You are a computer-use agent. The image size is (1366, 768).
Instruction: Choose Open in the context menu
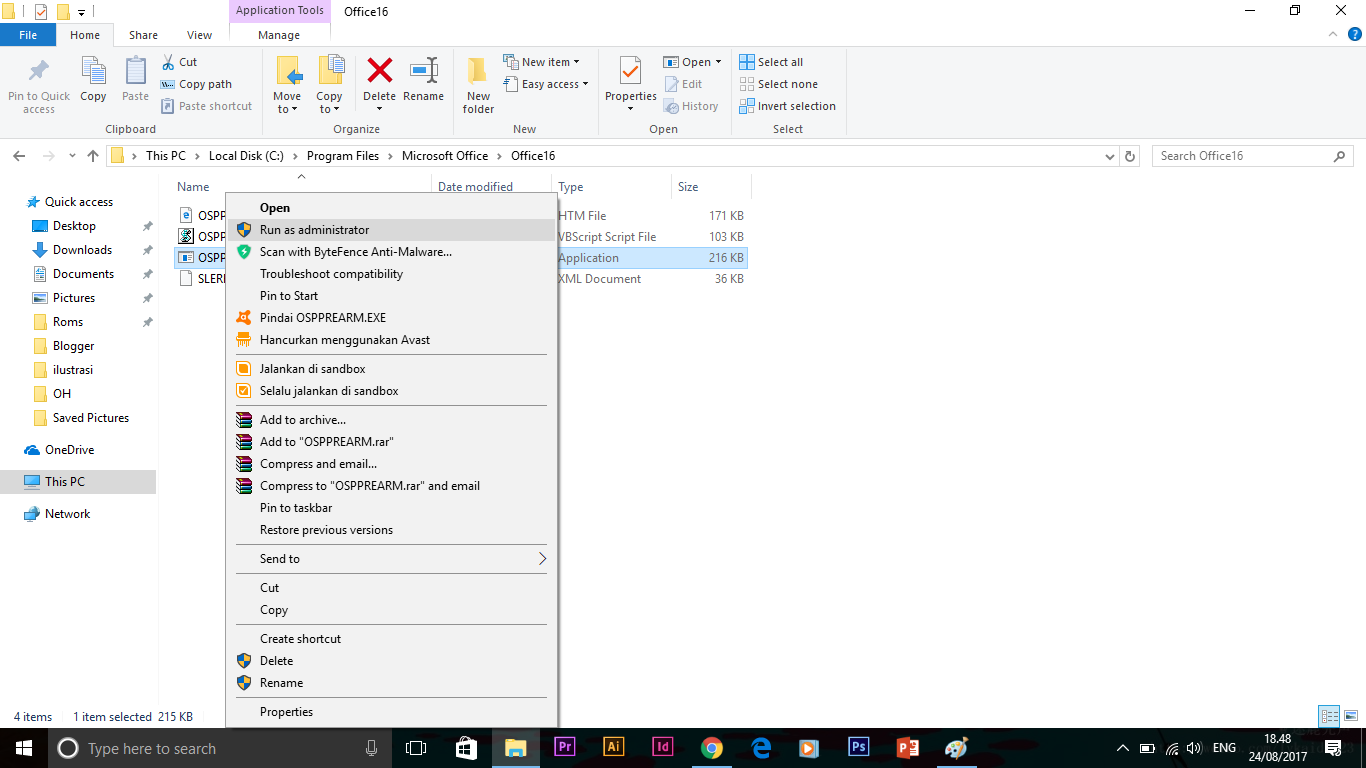[391, 208]
